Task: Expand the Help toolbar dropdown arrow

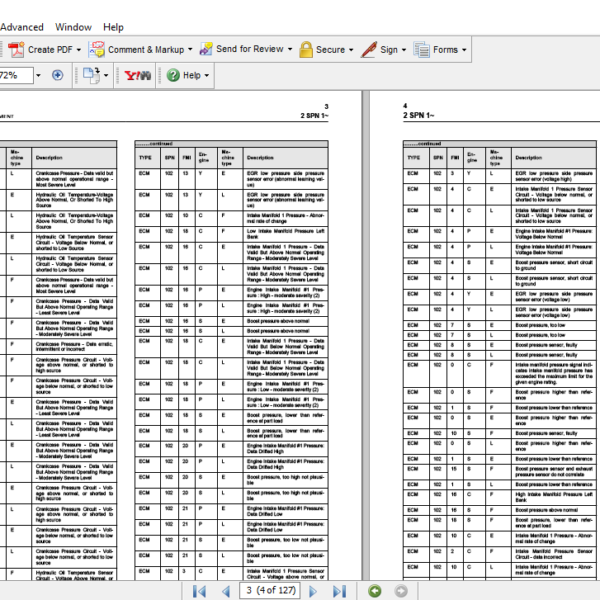Action: click(x=207, y=75)
